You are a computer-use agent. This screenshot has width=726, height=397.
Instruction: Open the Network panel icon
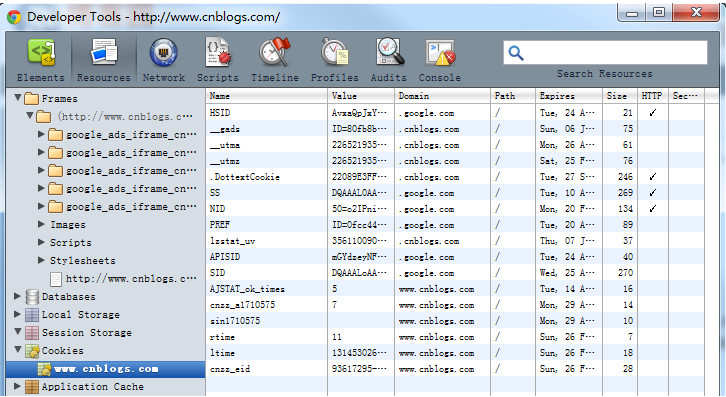coord(163,52)
